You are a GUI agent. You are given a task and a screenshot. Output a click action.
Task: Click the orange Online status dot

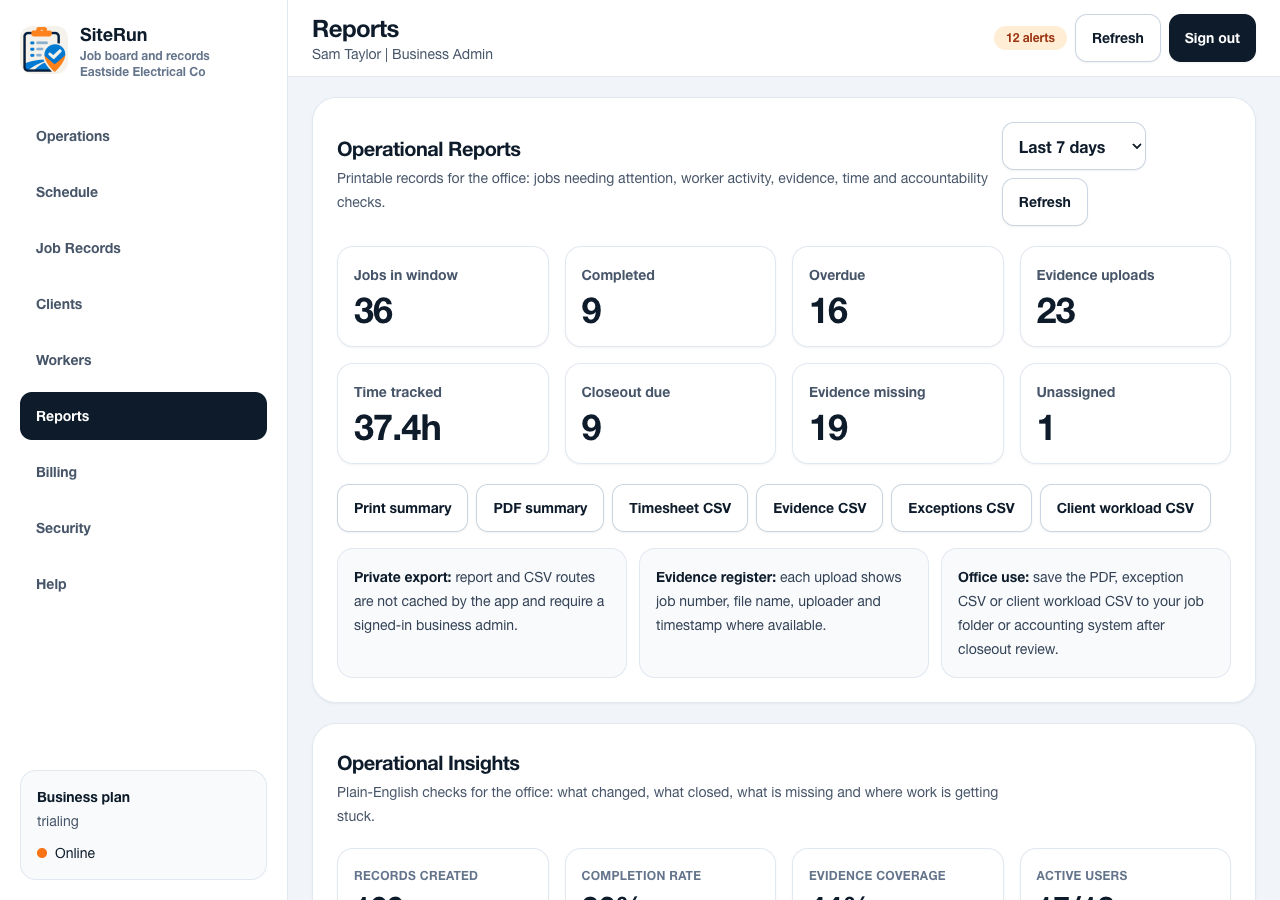42,853
